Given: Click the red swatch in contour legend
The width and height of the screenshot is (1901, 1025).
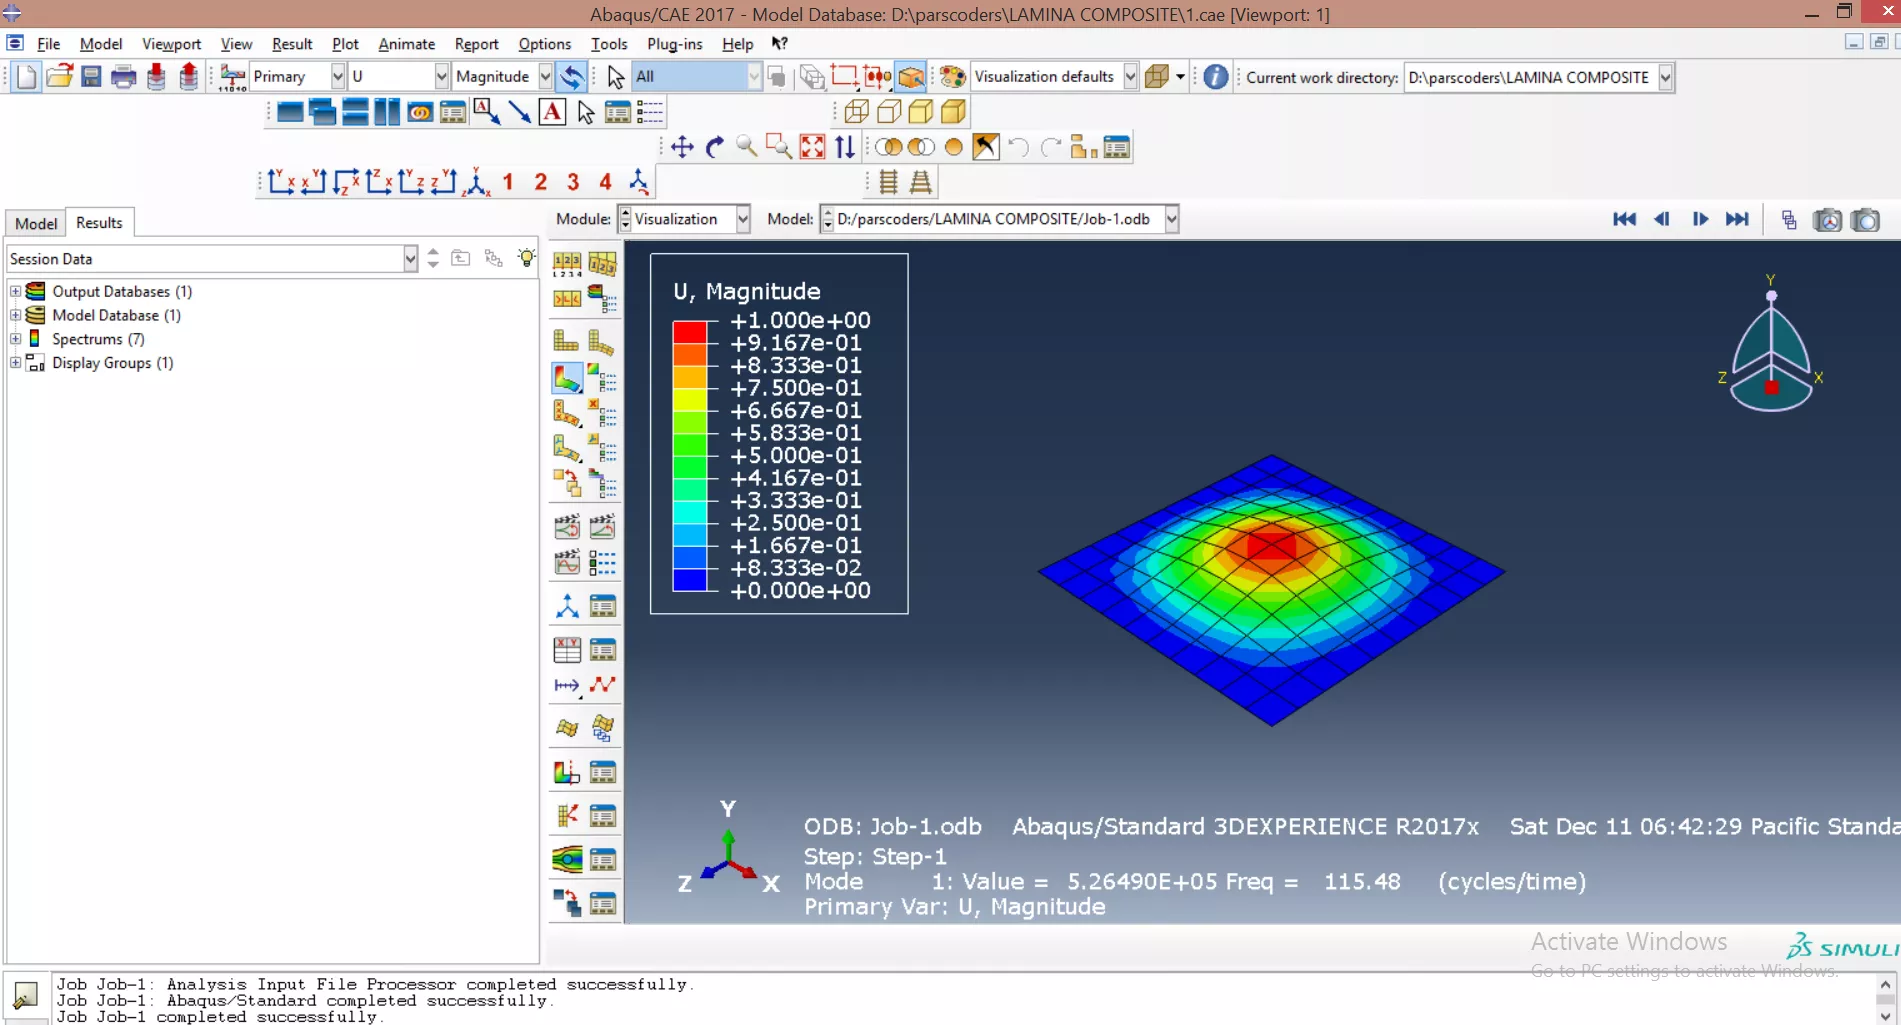Looking at the screenshot, I should [x=689, y=332].
